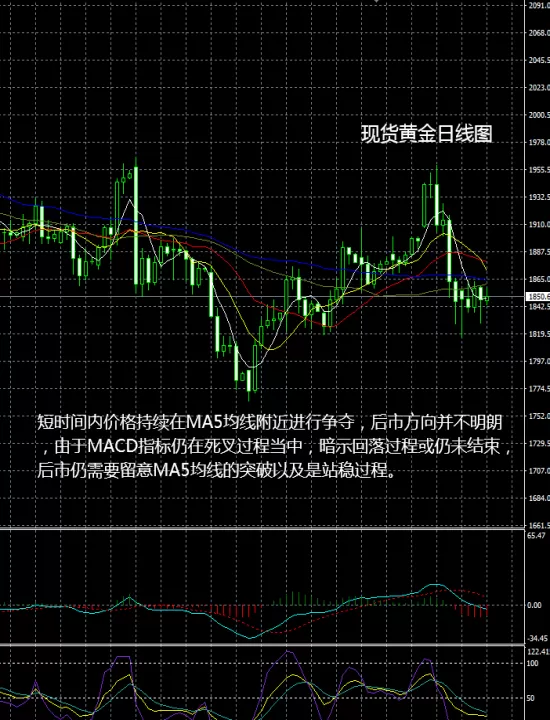Click the 1887.5 price axis label

click(x=539, y=252)
